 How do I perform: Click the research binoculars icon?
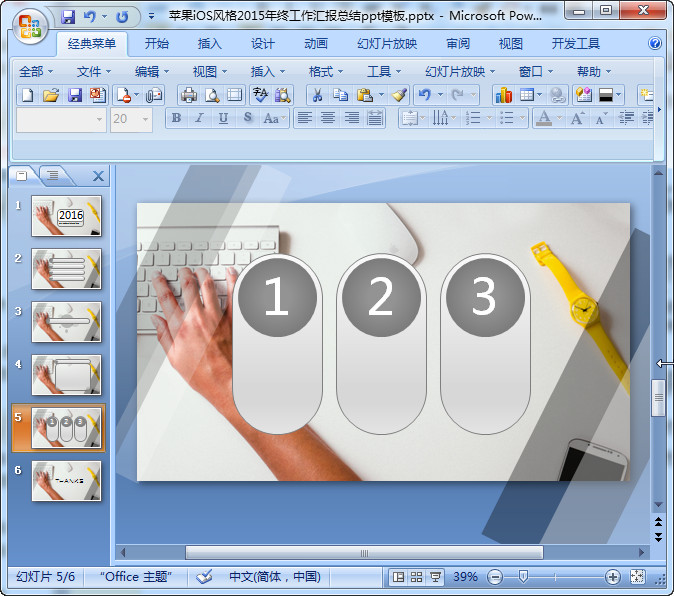[283, 95]
